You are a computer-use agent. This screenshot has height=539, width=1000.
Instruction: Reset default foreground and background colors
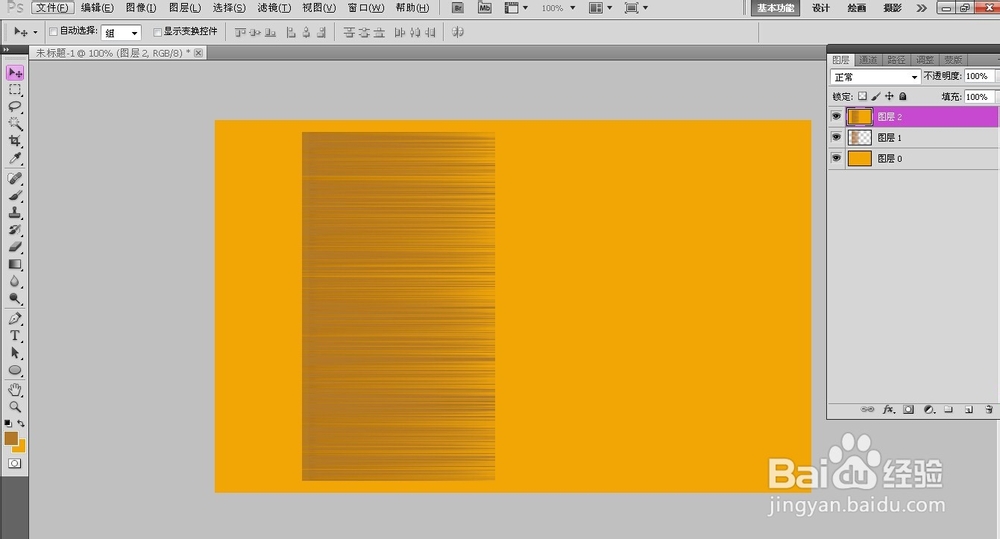pyautogui.click(x=8, y=424)
